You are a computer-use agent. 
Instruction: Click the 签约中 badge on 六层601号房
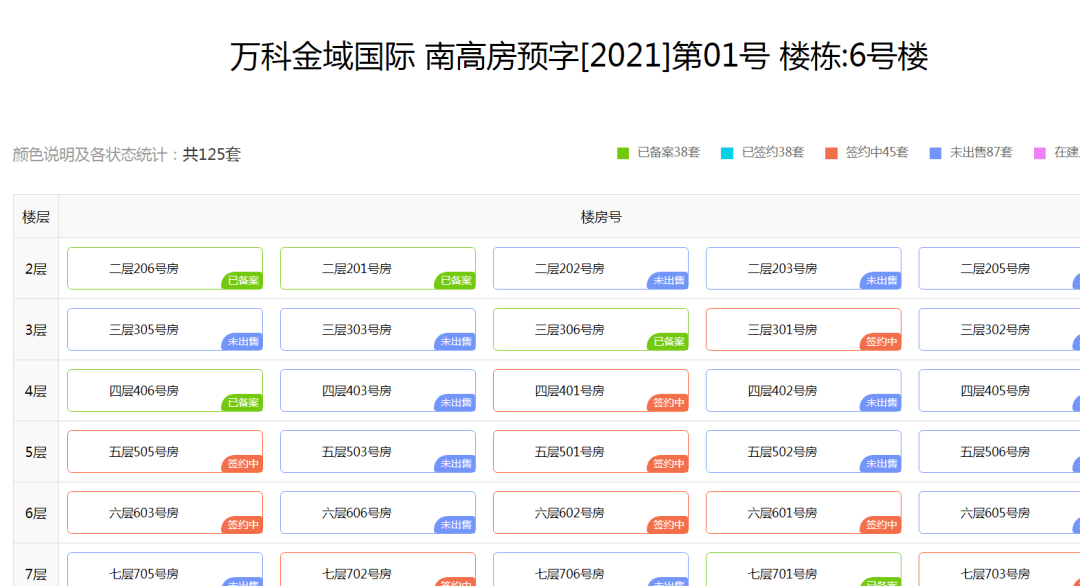pos(881,525)
